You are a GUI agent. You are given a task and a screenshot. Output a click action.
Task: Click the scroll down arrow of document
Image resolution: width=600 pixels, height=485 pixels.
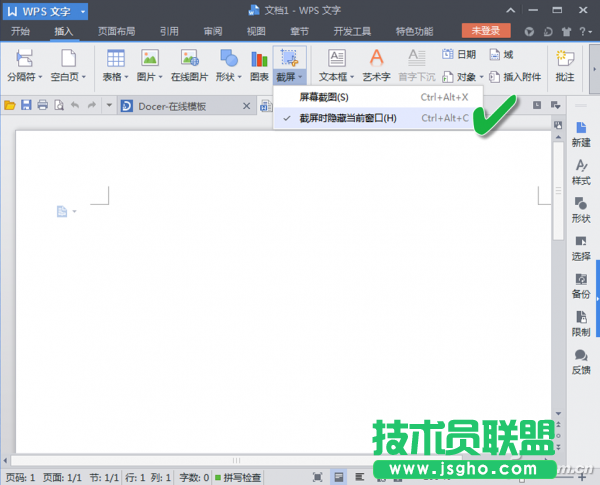click(558, 413)
